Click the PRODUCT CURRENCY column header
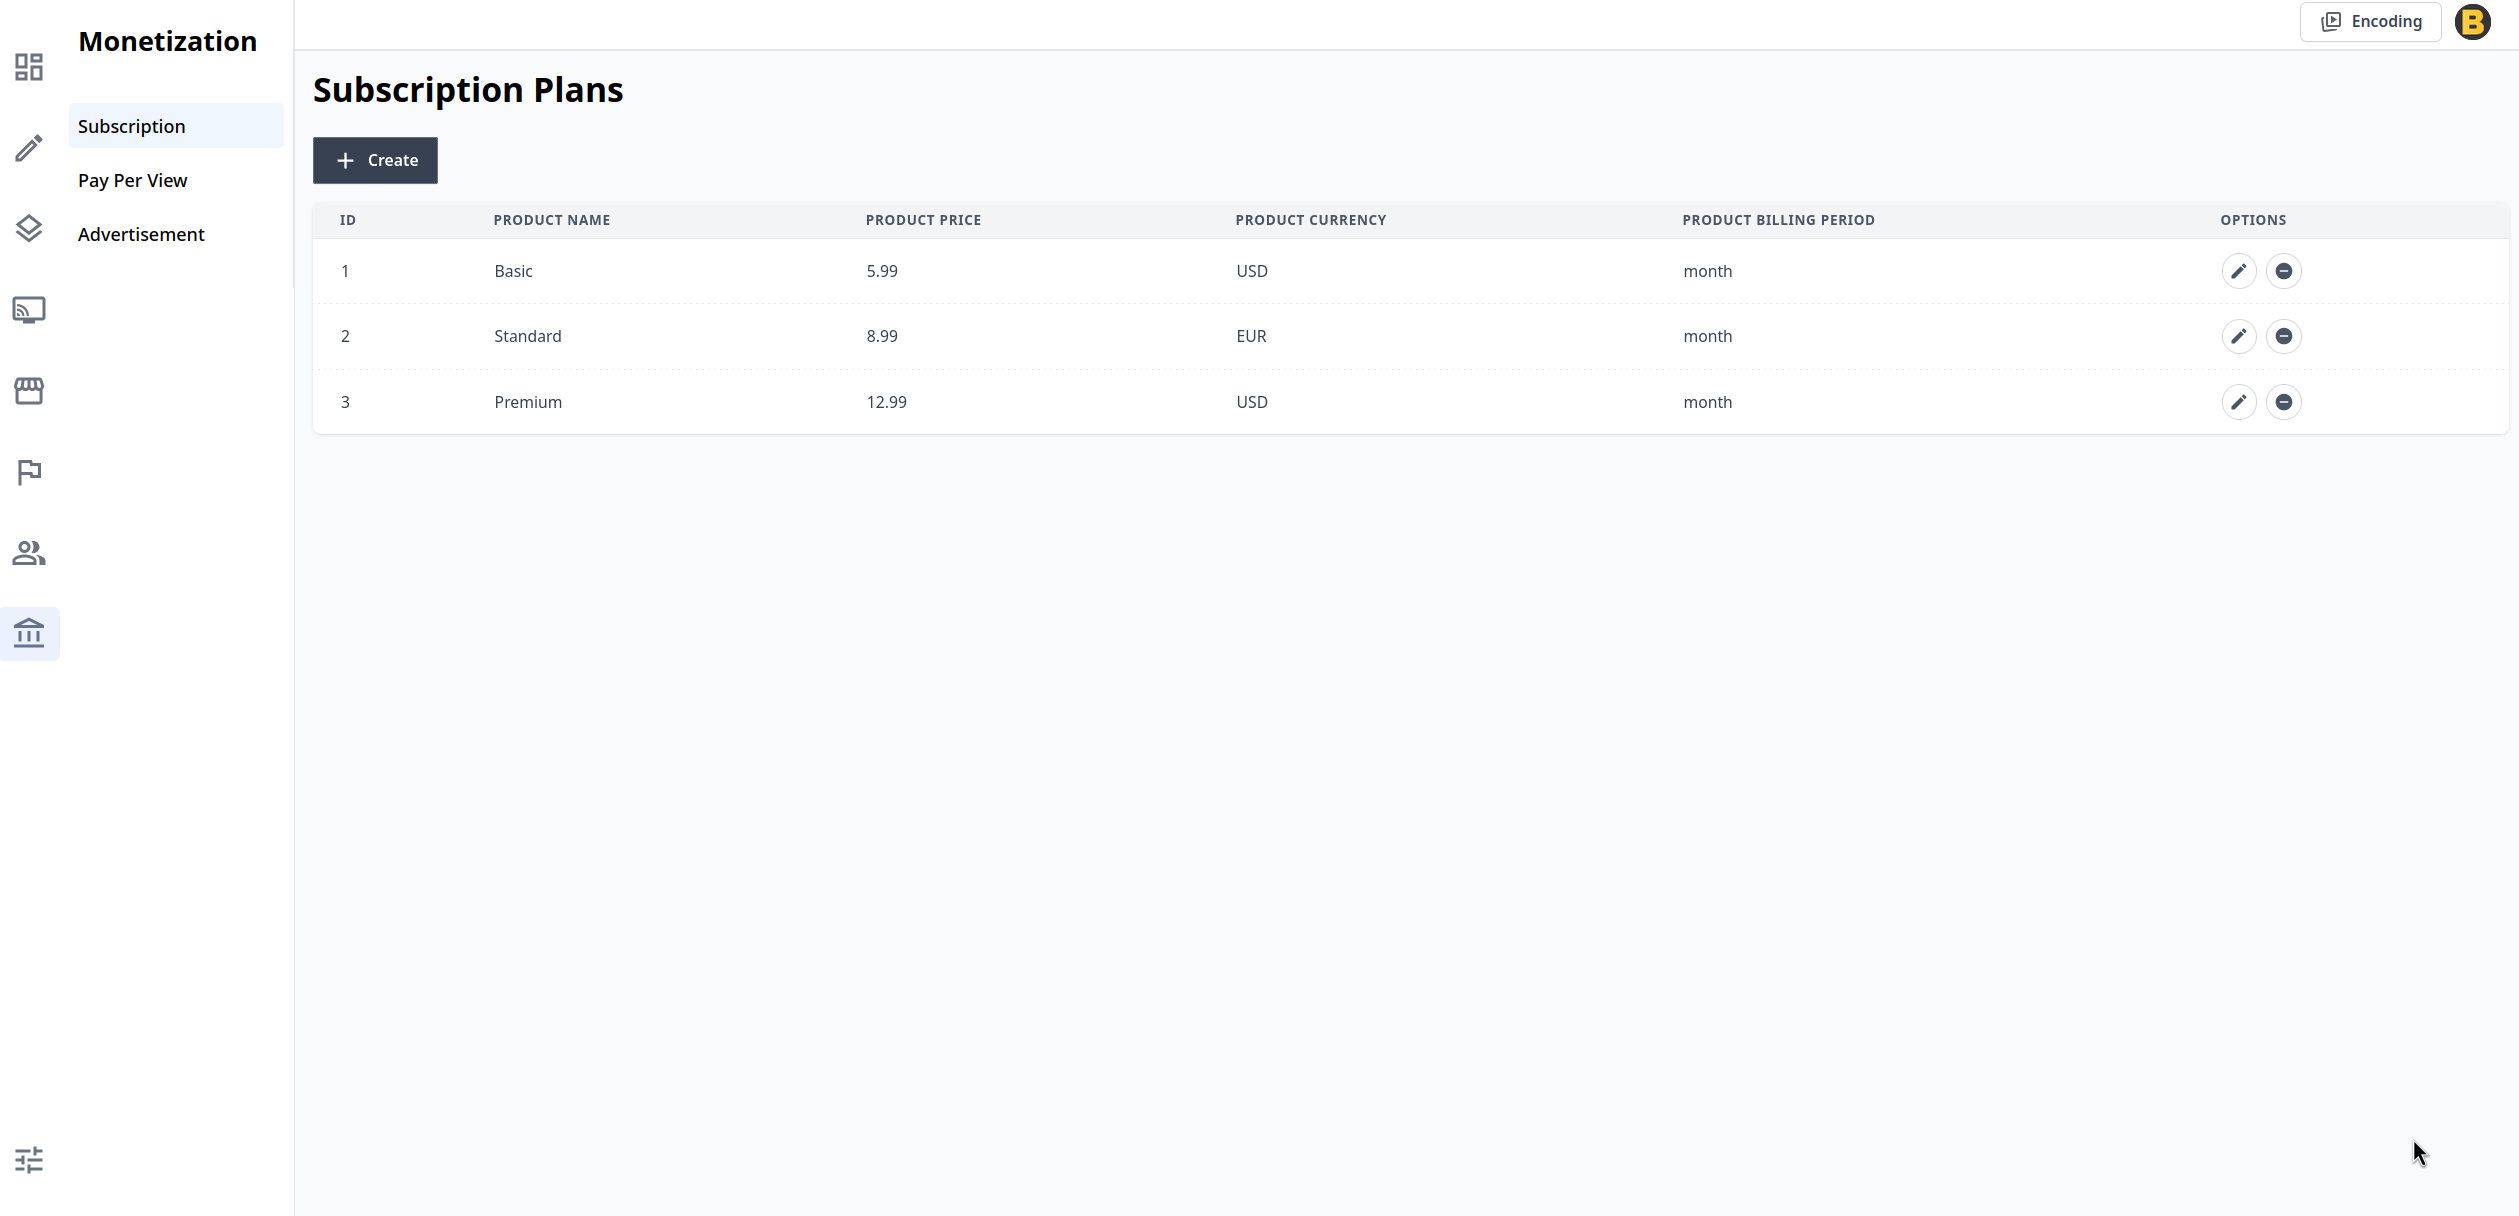Viewport: 2519px width, 1216px height. 1311,220
